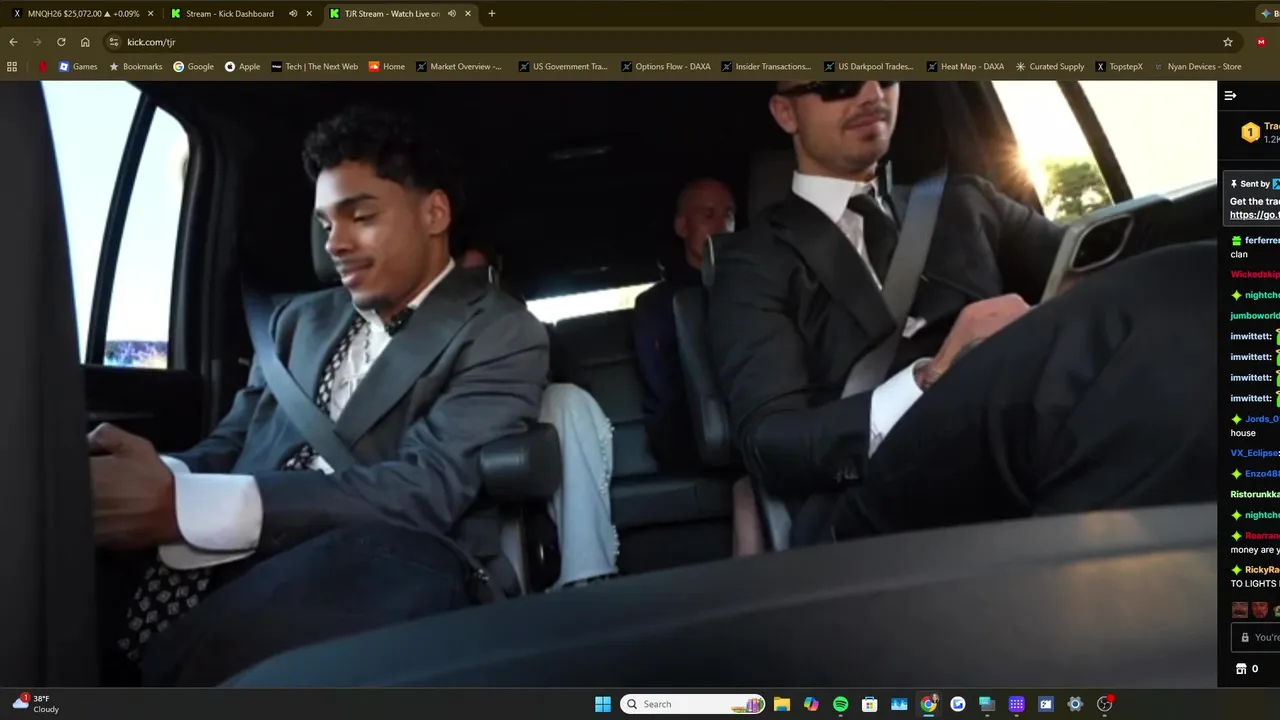Open the Apple bookmark

coord(243,67)
